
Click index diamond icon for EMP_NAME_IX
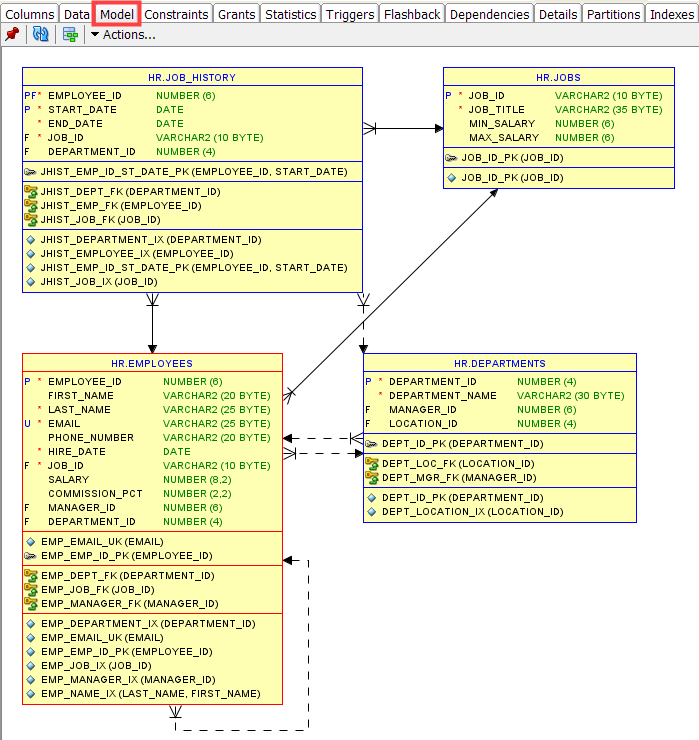[31, 694]
